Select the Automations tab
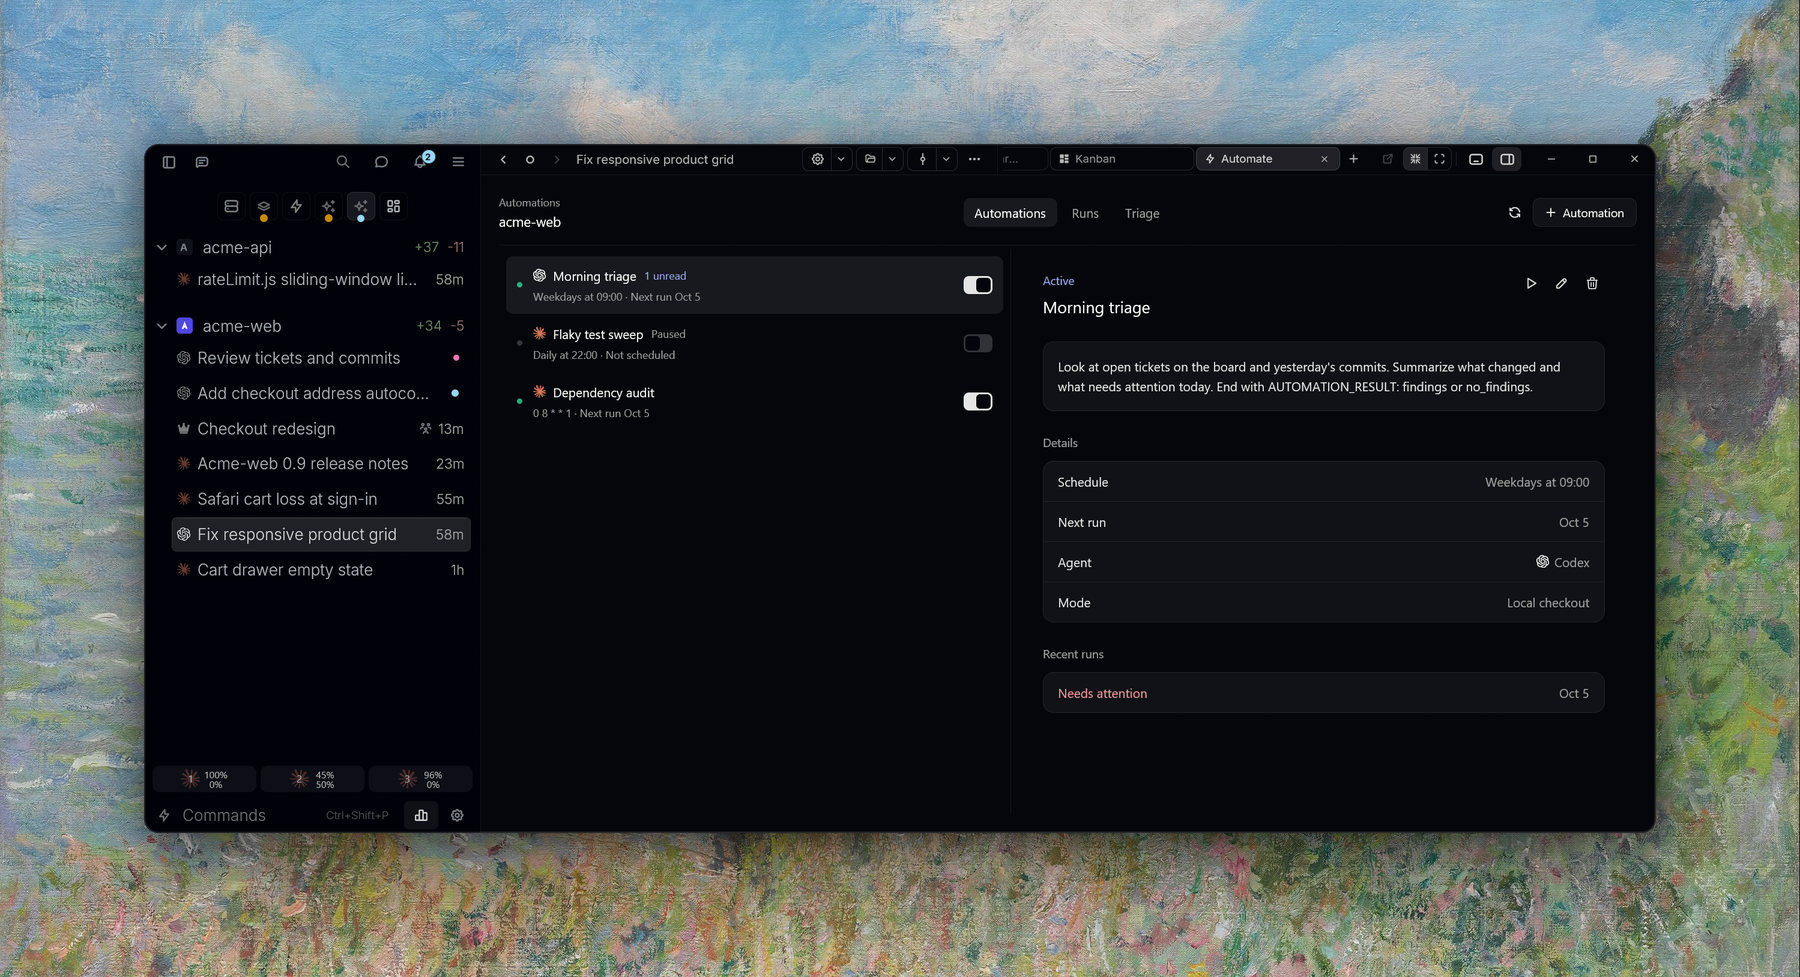Screen dimensions: 1800x977 pos(1010,213)
